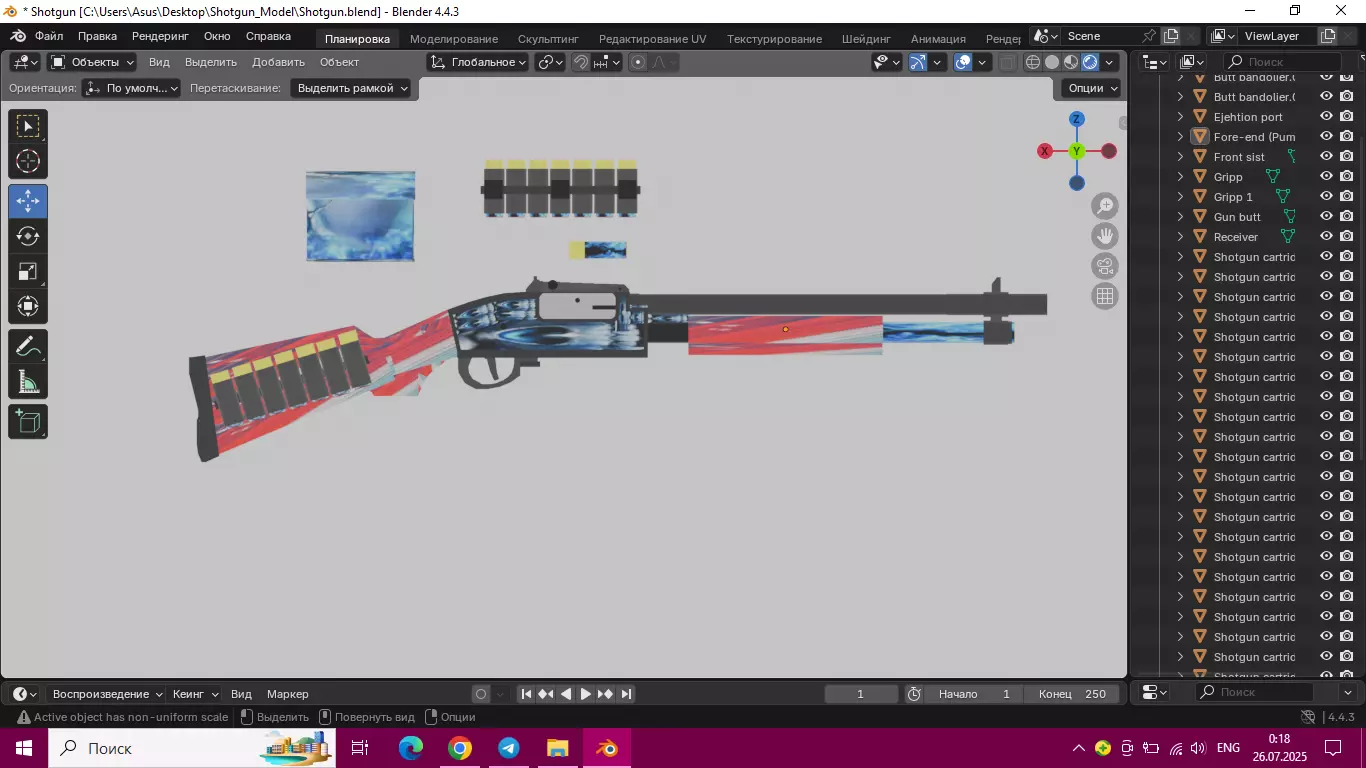Open the Кеинг popover

point(195,694)
